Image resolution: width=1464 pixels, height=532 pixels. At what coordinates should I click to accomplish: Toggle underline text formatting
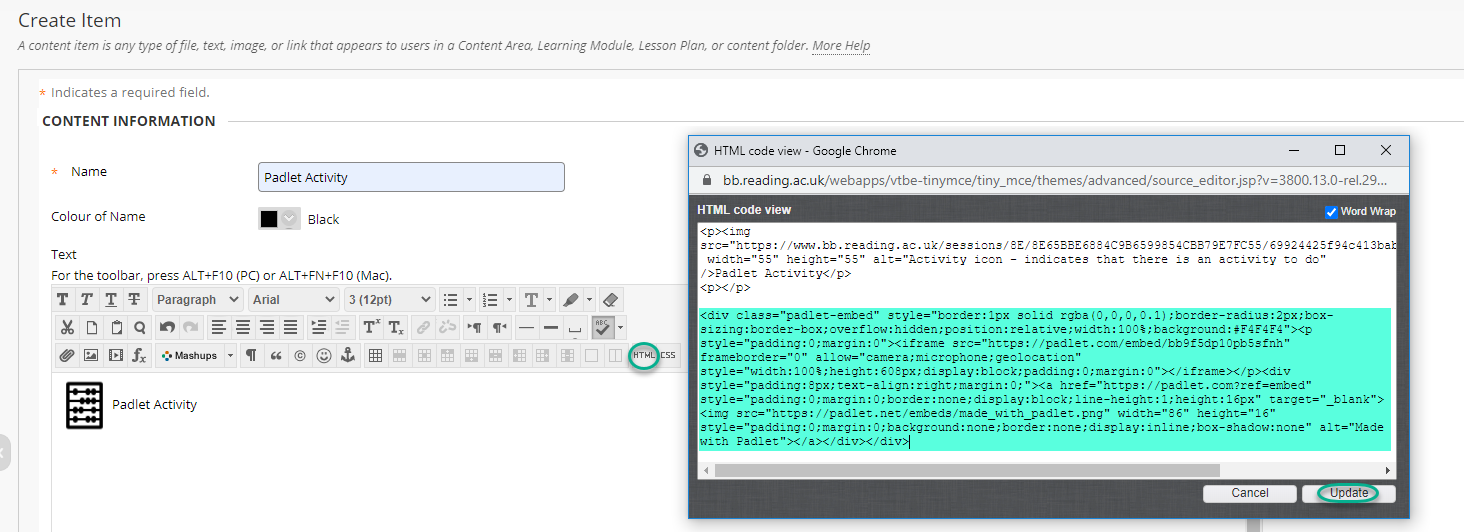[x=110, y=299]
